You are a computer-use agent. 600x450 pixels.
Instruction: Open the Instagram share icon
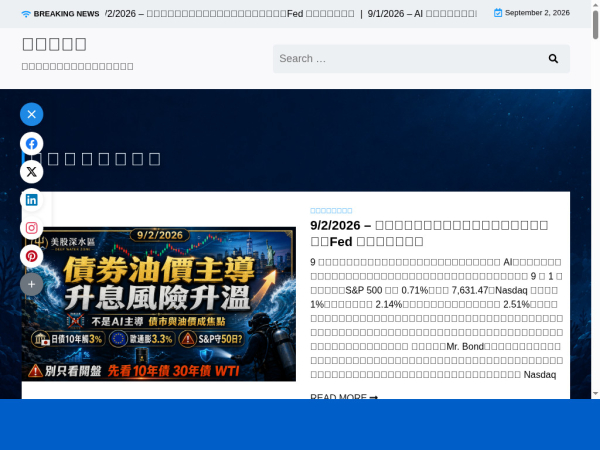click(x=31, y=228)
